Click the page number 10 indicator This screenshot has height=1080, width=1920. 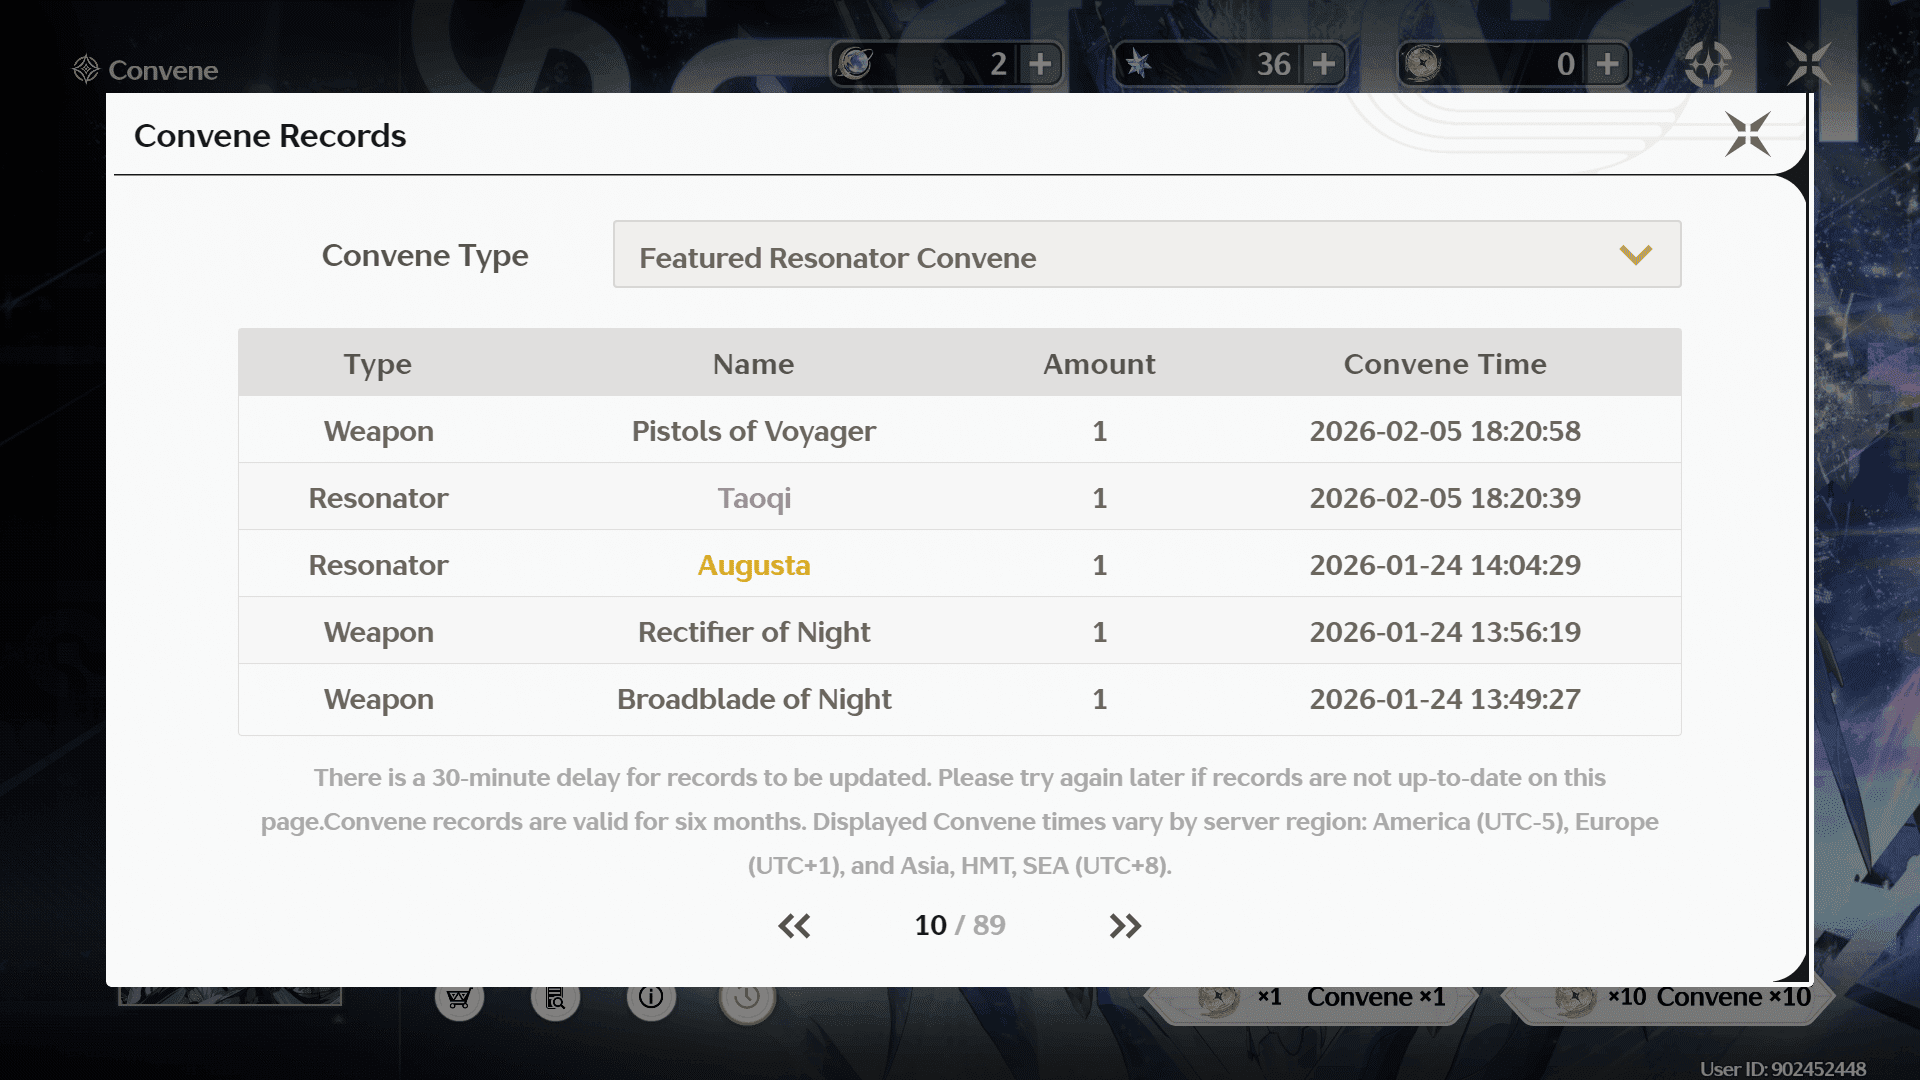[x=930, y=926]
